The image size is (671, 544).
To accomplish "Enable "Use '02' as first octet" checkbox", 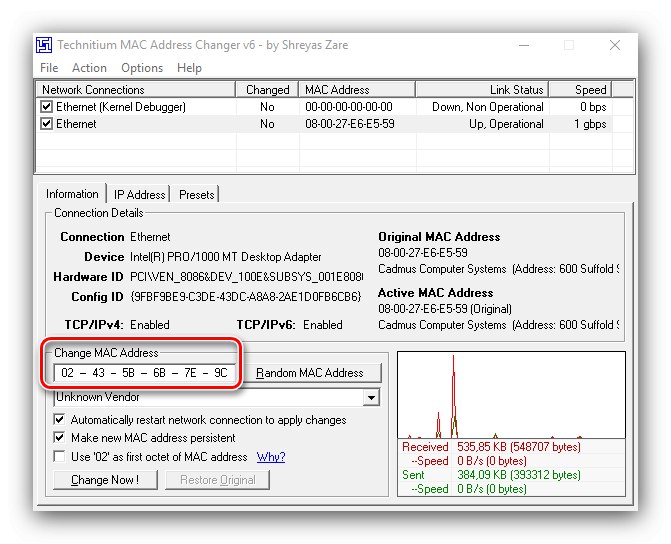I will (59, 456).
